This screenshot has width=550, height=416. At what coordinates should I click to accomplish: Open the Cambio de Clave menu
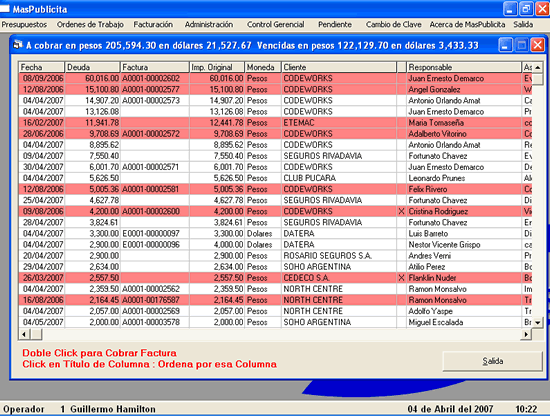tap(394, 25)
